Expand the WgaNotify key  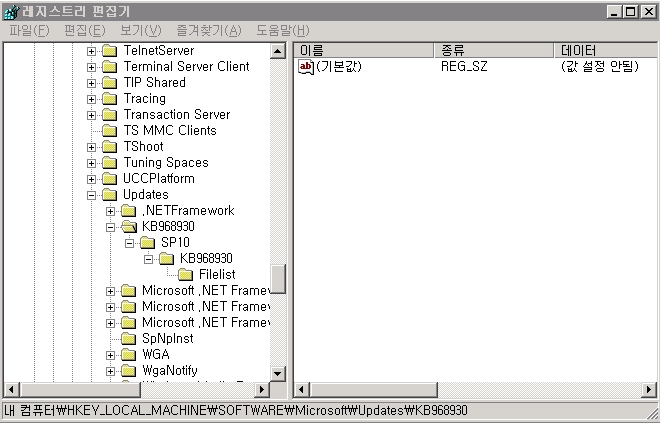point(110,371)
